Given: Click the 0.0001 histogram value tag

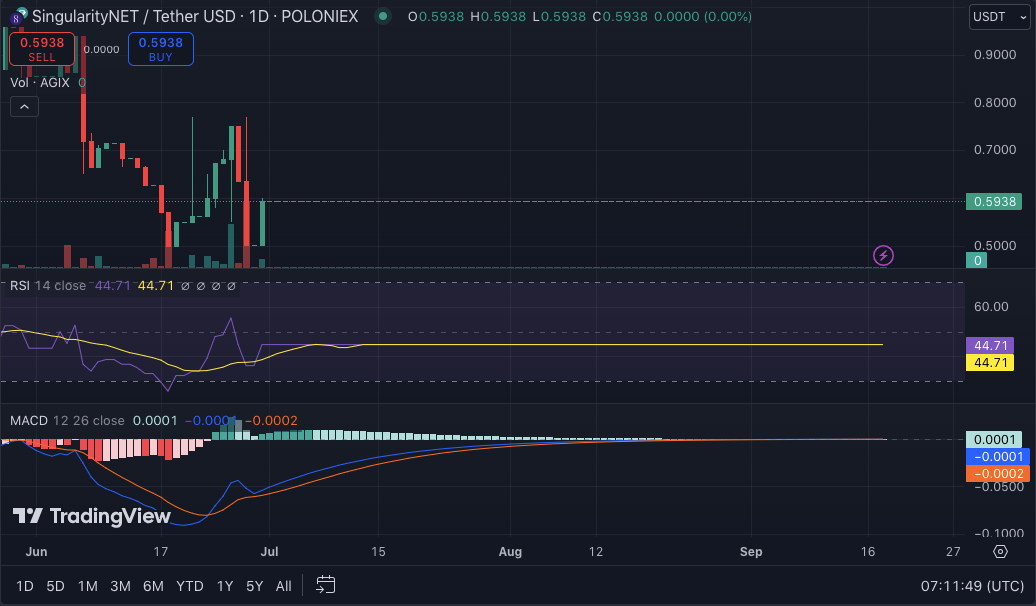Looking at the screenshot, I should tap(994, 439).
